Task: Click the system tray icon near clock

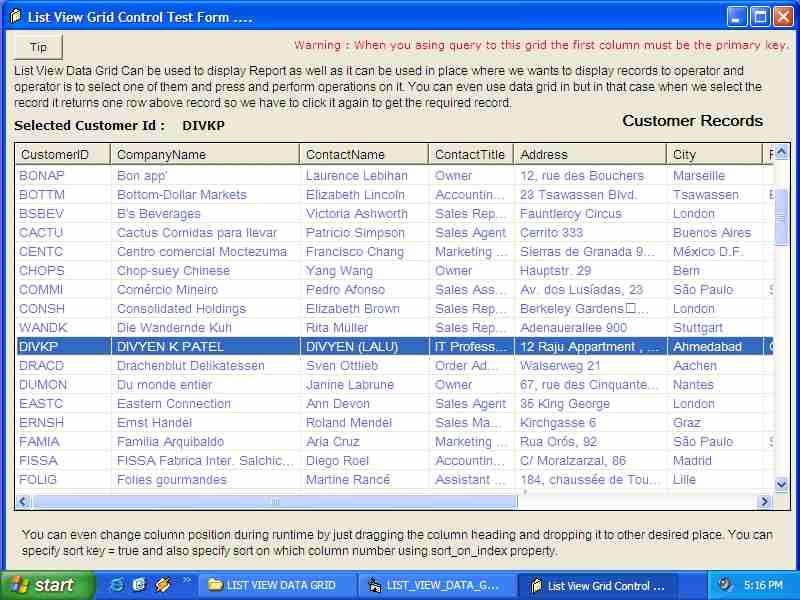Action: coord(725,585)
